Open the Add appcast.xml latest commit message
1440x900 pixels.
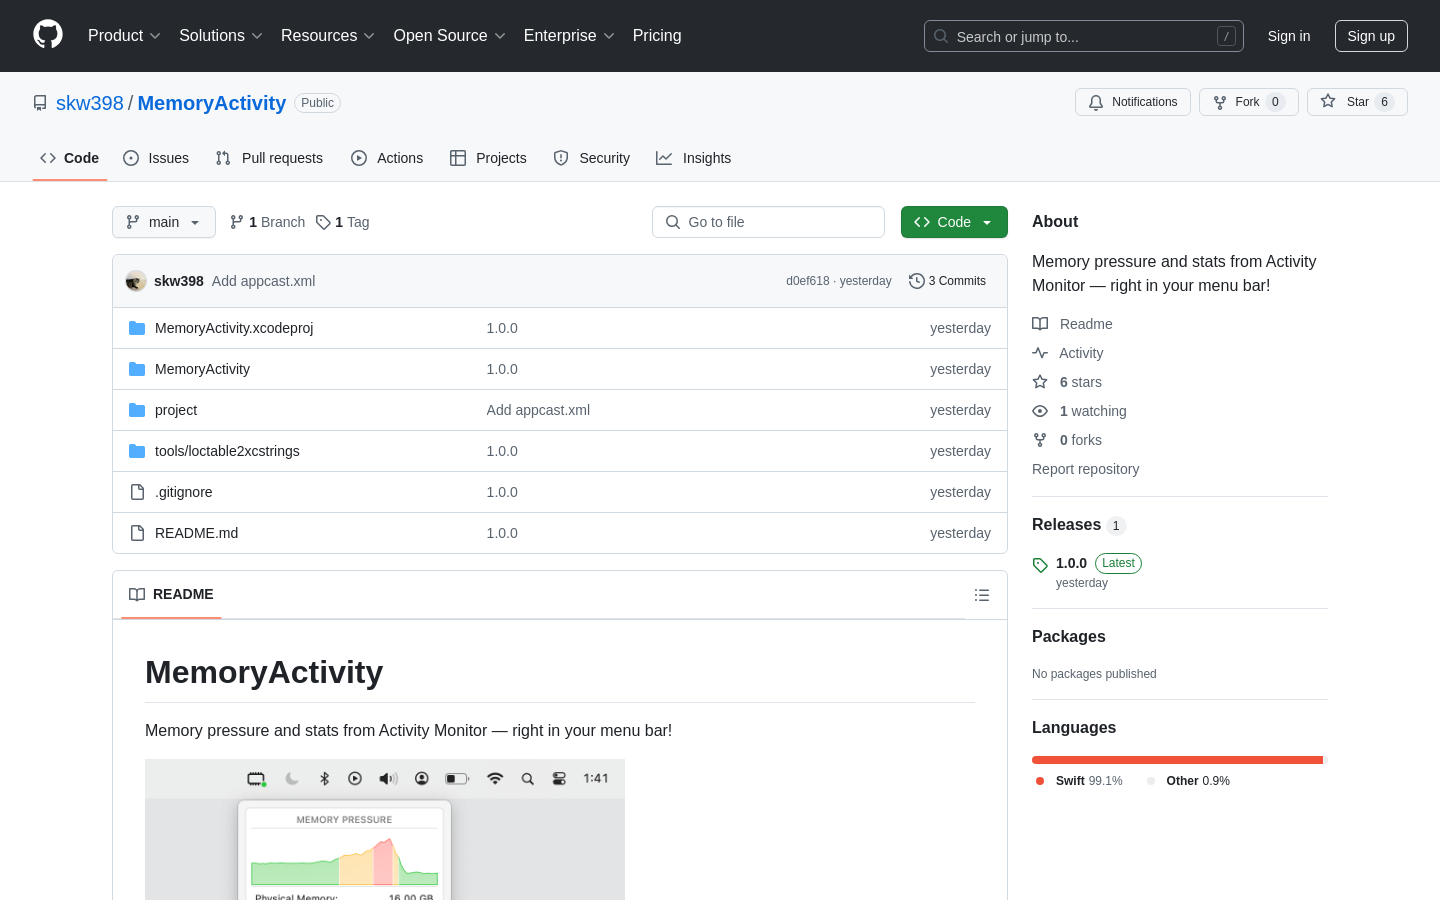[x=263, y=281]
